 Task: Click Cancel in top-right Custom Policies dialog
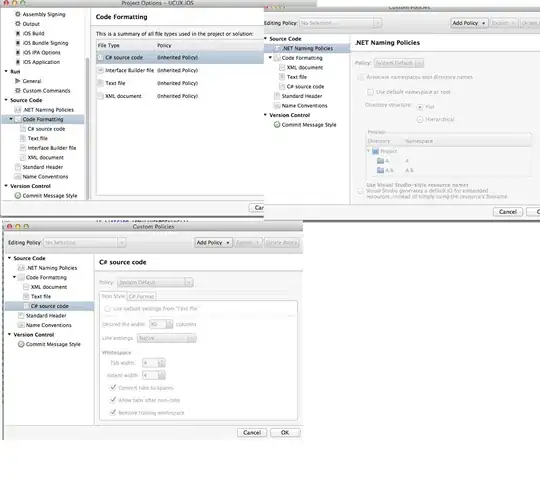pyautogui.click(x=508, y=212)
